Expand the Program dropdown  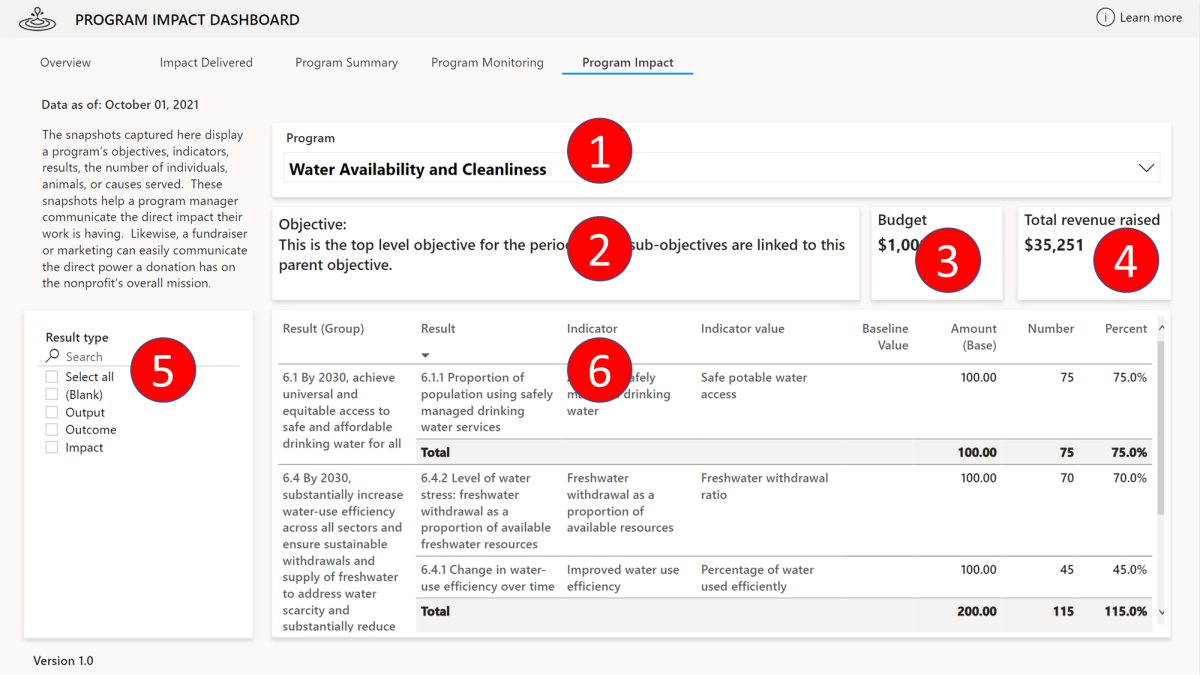(x=1146, y=168)
